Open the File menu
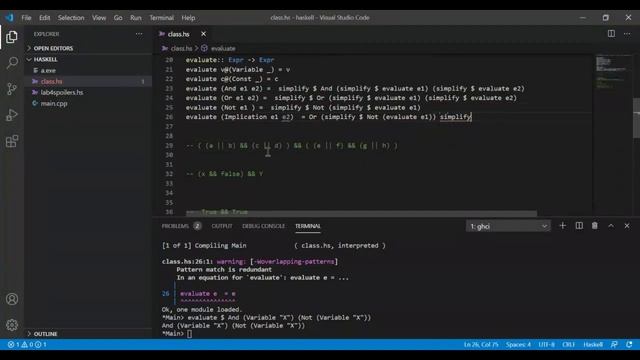The width and height of the screenshot is (640, 360). pyautogui.click(x=27, y=18)
